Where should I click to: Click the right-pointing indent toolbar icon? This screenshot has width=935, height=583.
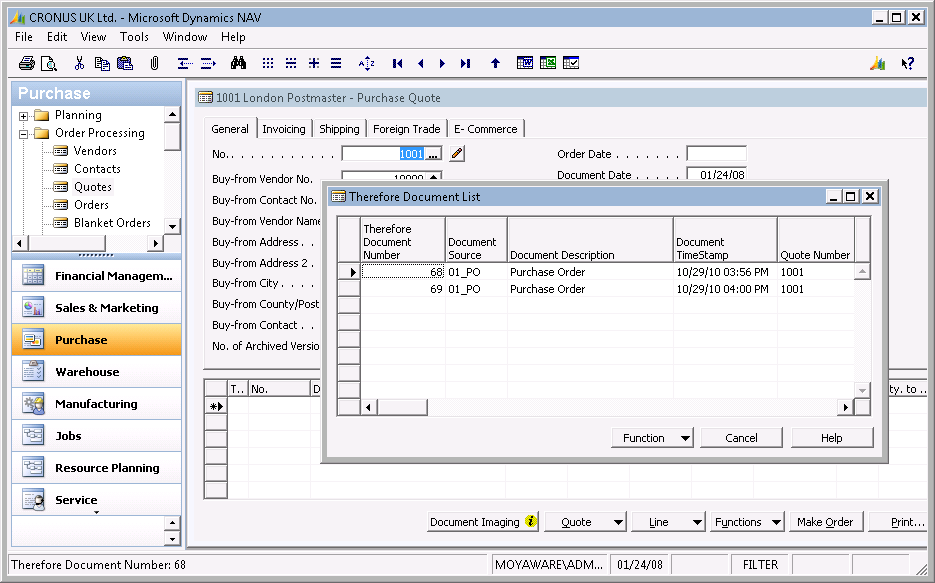coord(208,63)
